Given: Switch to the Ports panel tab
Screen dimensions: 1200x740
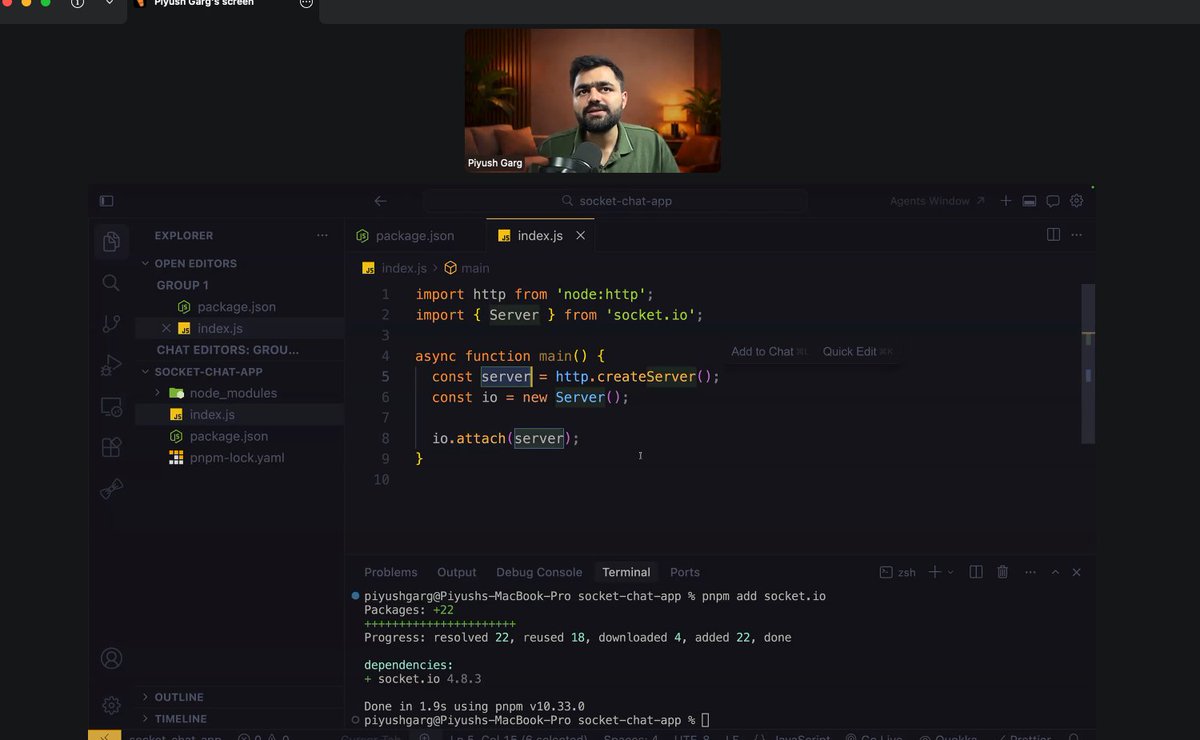Looking at the screenshot, I should point(685,572).
